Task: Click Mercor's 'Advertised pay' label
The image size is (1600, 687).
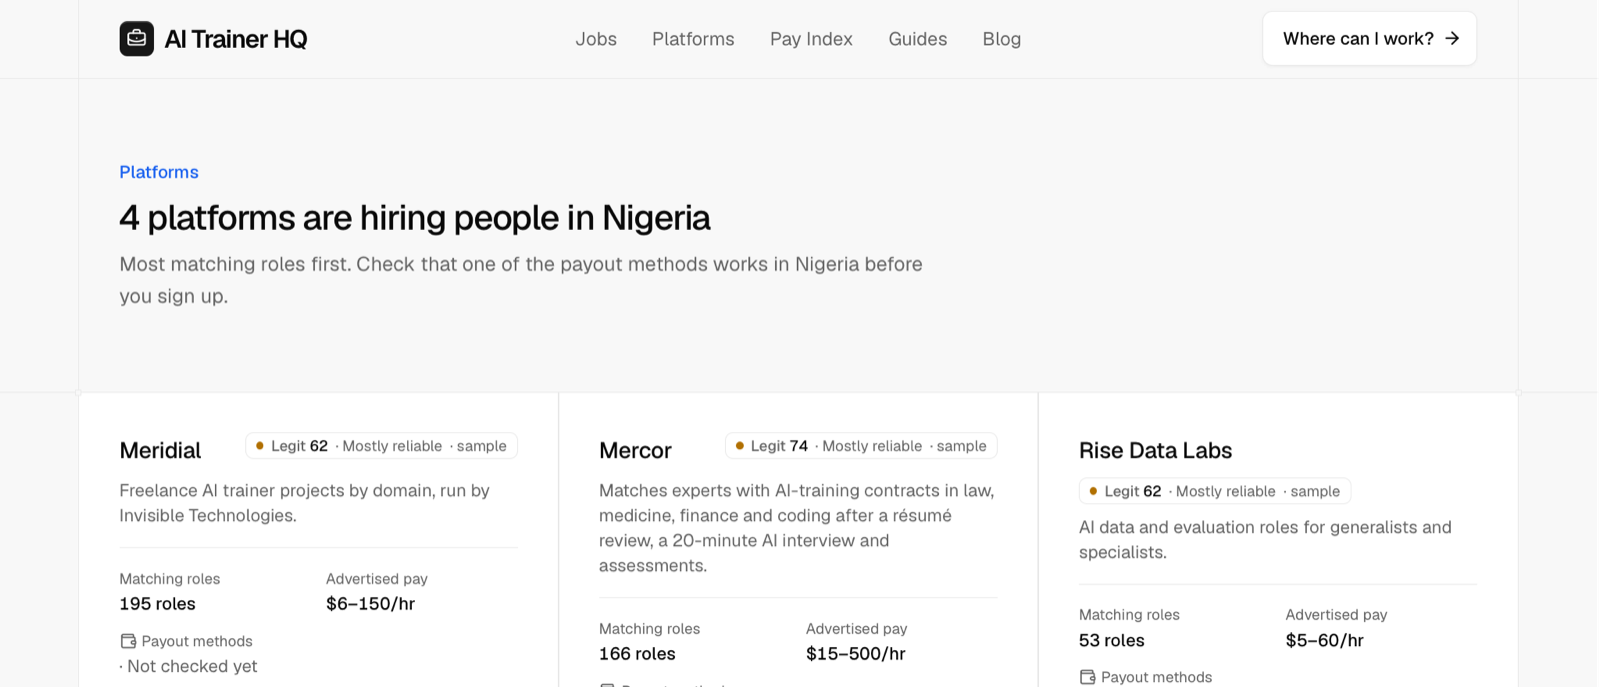Action: [856, 629]
